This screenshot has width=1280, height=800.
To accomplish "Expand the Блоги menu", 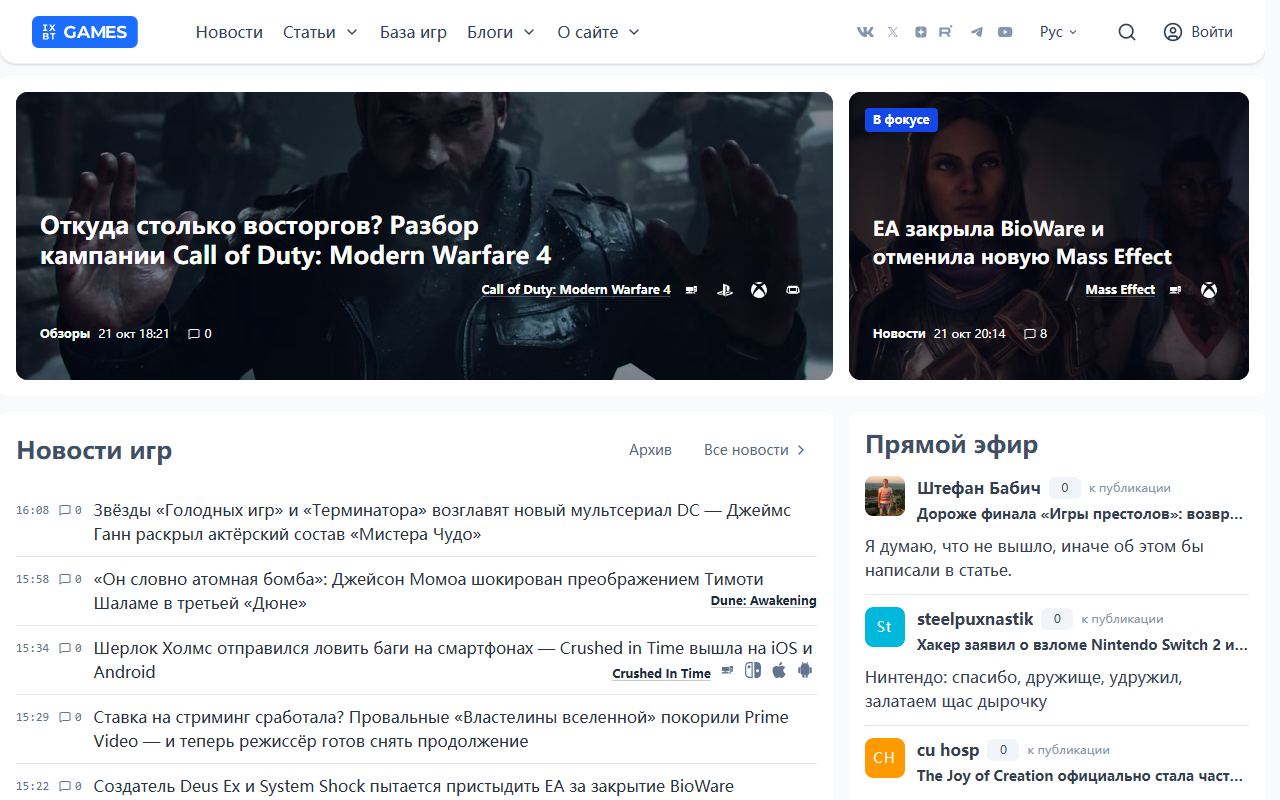I will (x=501, y=32).
